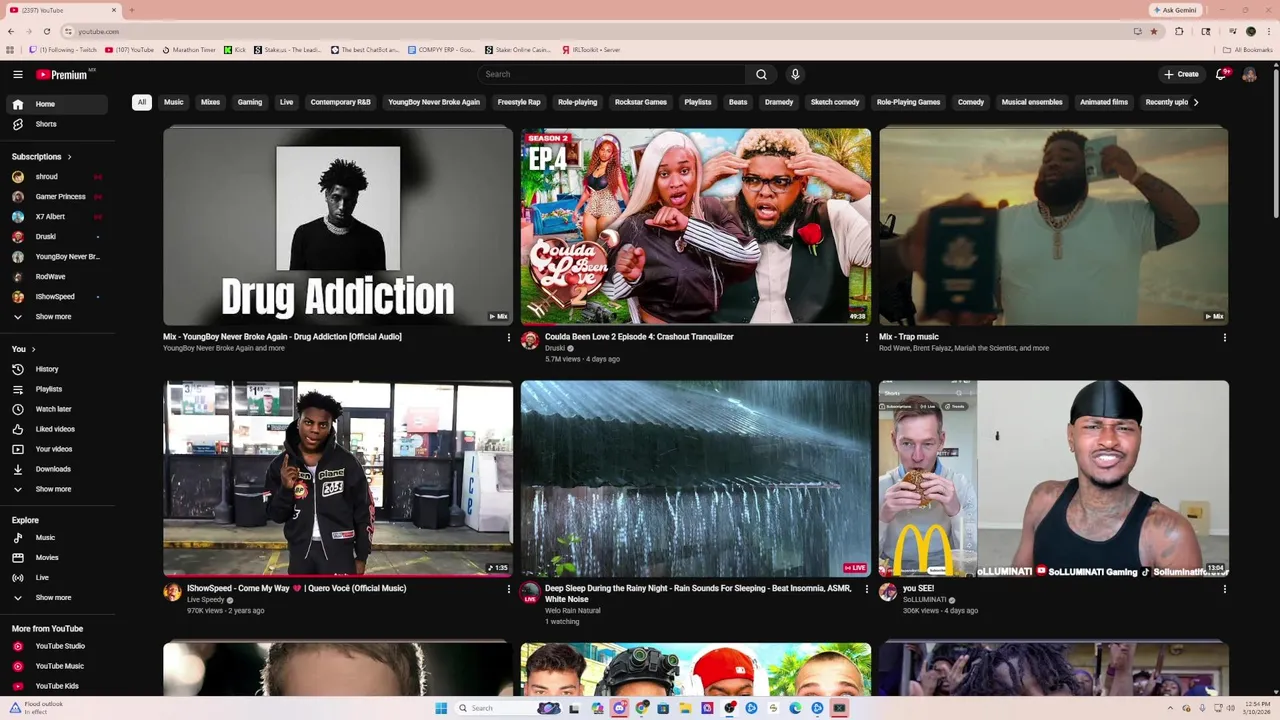
Task: Open the Marathon Timer bookmark
Action: click(189, 49)
